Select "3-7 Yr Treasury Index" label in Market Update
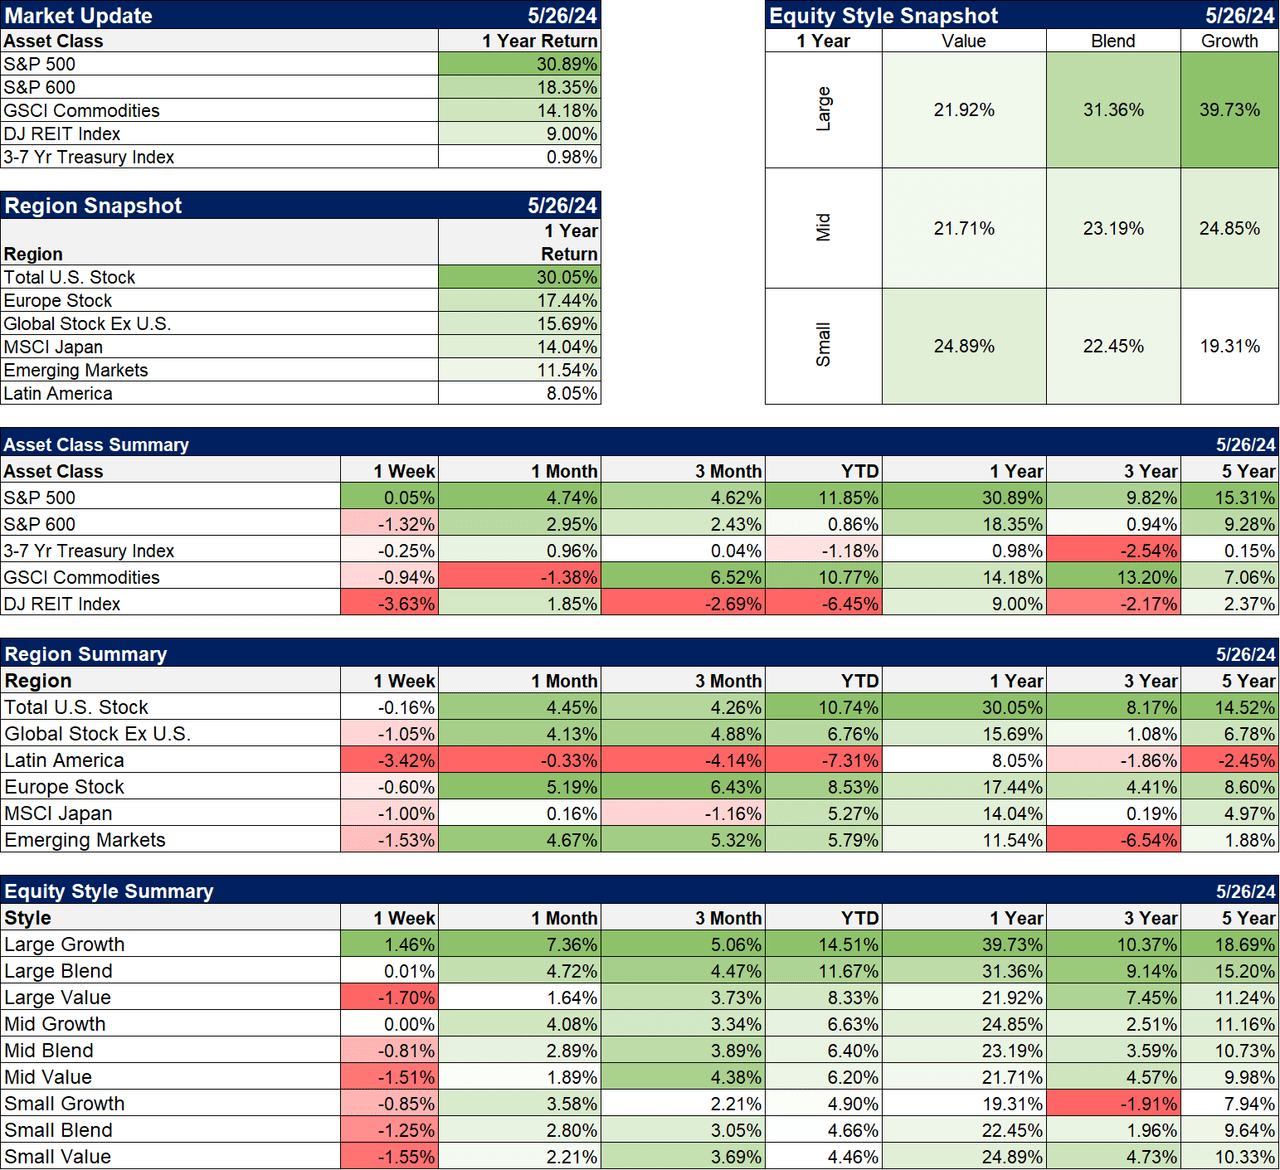This screenshot has width=1280, height=1170. tap(89, 157)
